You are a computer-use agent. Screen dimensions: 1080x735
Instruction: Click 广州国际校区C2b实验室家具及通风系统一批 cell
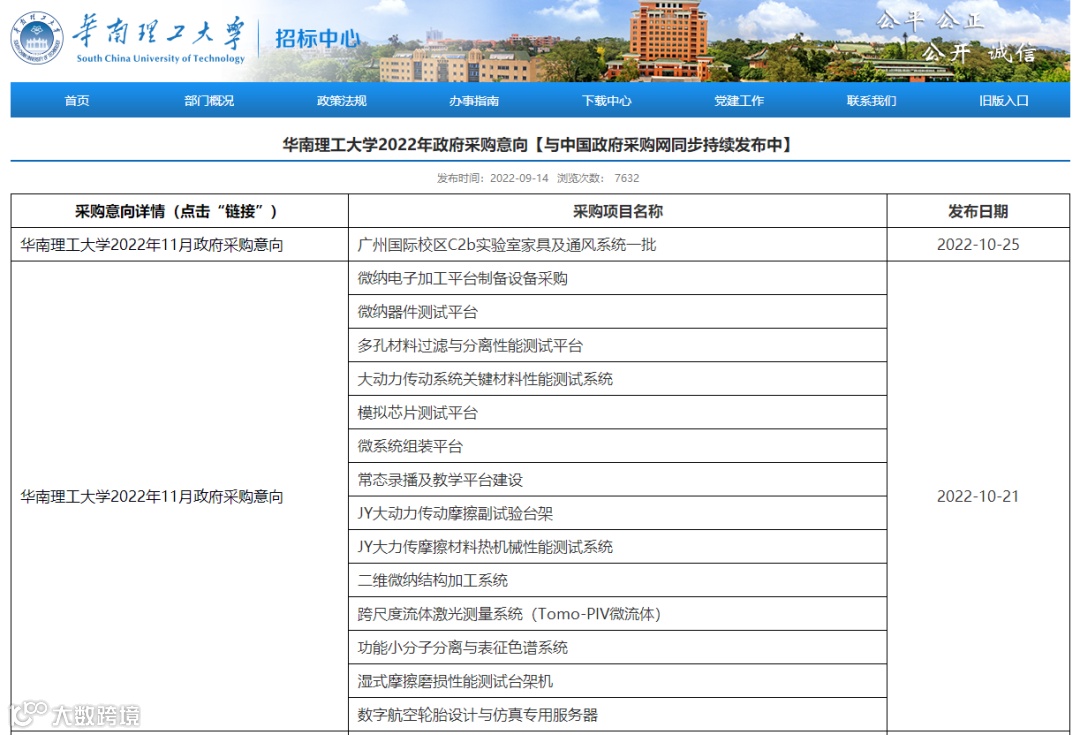tap(618, 245)
